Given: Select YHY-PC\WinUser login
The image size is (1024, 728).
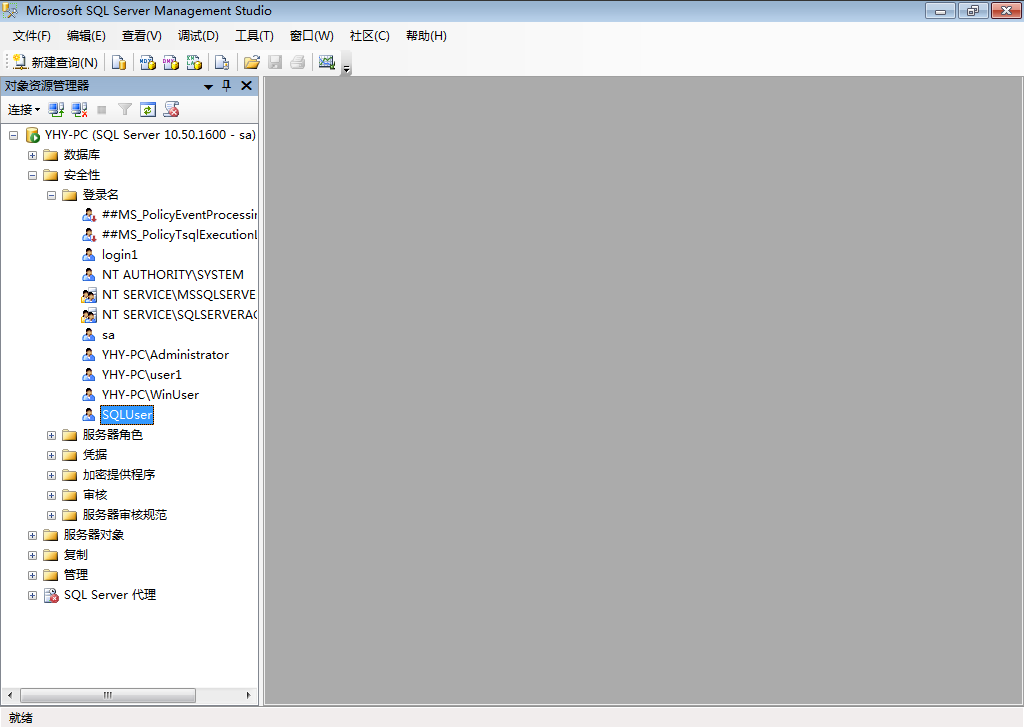Looking at the screenshot, I should (150, 395).
